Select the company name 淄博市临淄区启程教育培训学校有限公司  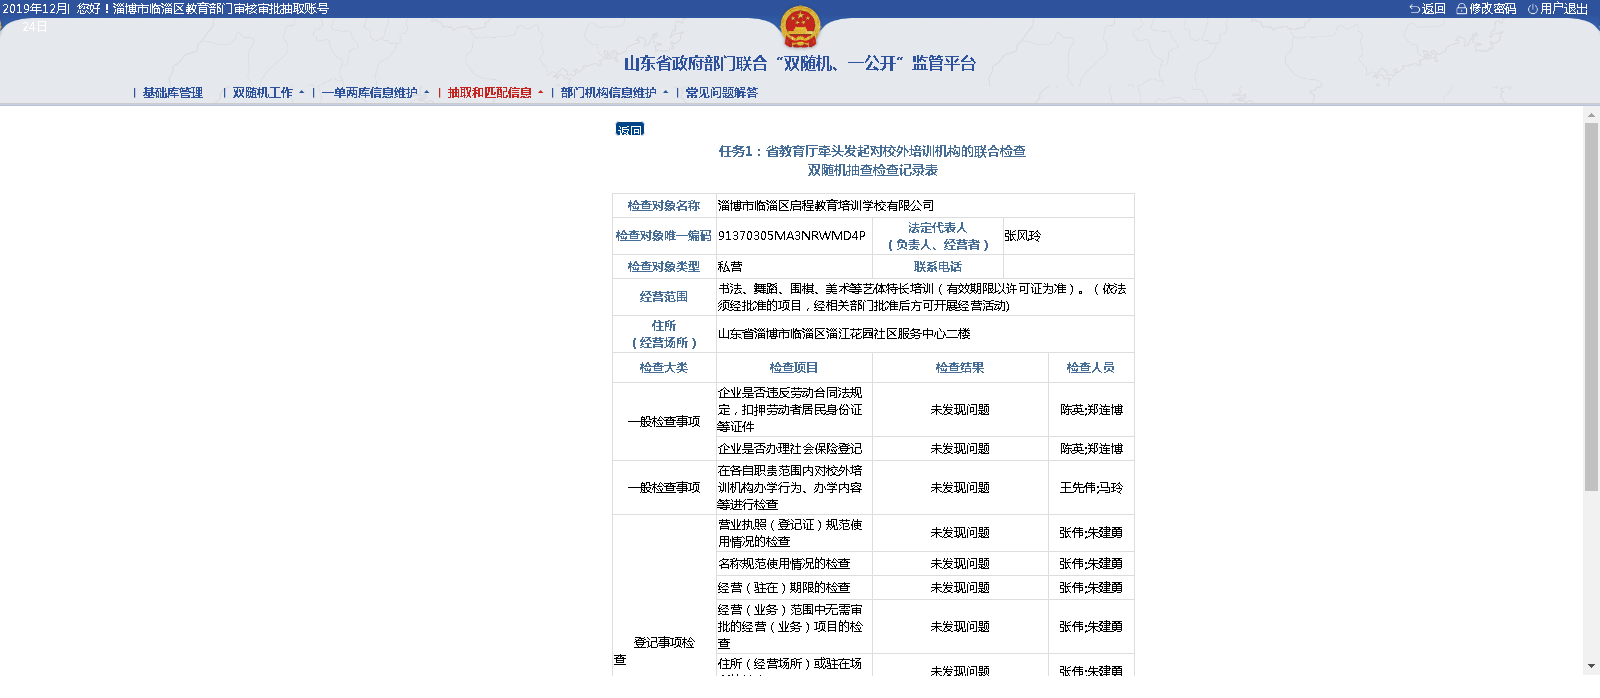[x=826, y=206]
